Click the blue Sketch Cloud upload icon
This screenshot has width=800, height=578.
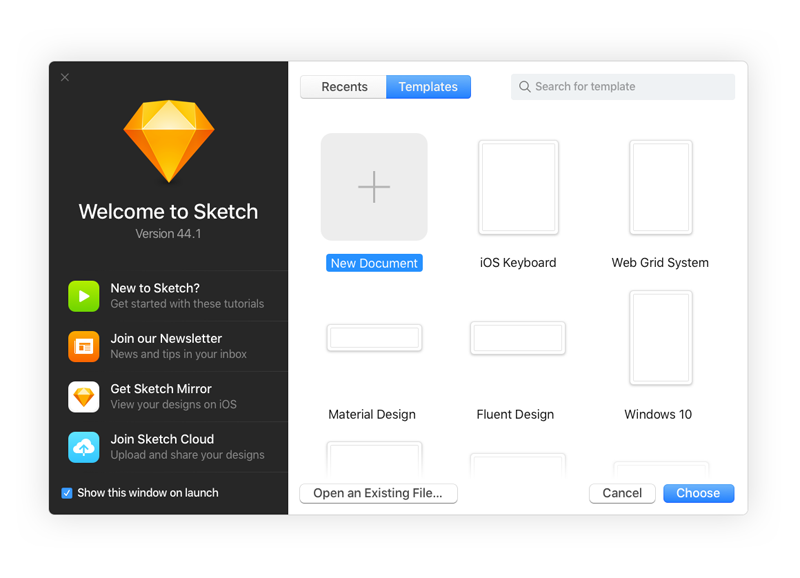84,446
